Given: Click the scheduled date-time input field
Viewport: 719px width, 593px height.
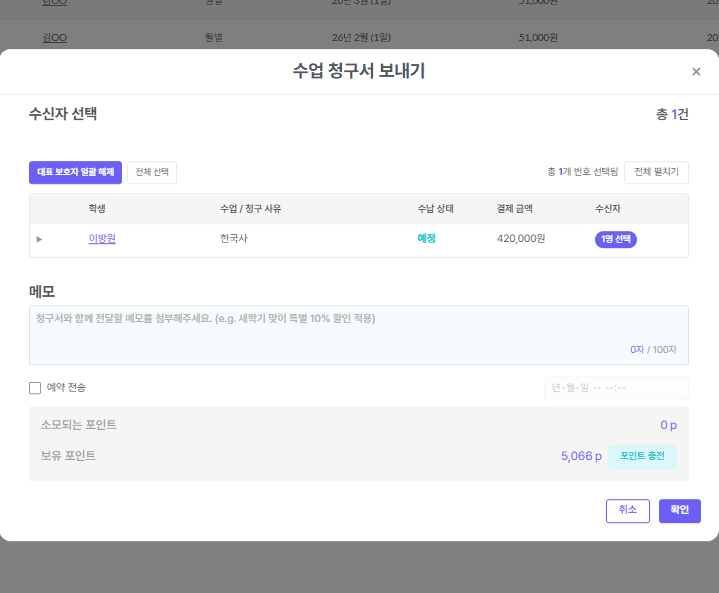Looking at the screenshot, I should point(615,388).
